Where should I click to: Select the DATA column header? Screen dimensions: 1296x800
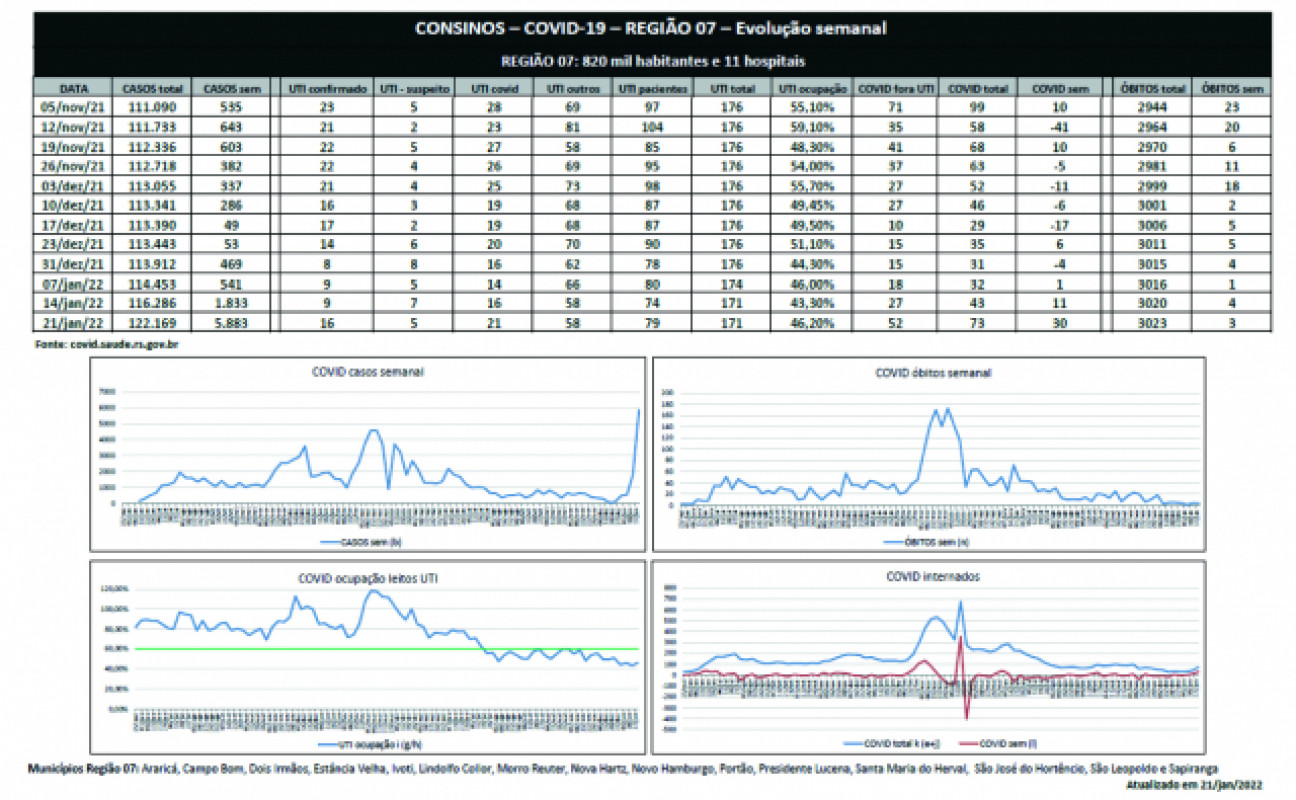[74, 89]
